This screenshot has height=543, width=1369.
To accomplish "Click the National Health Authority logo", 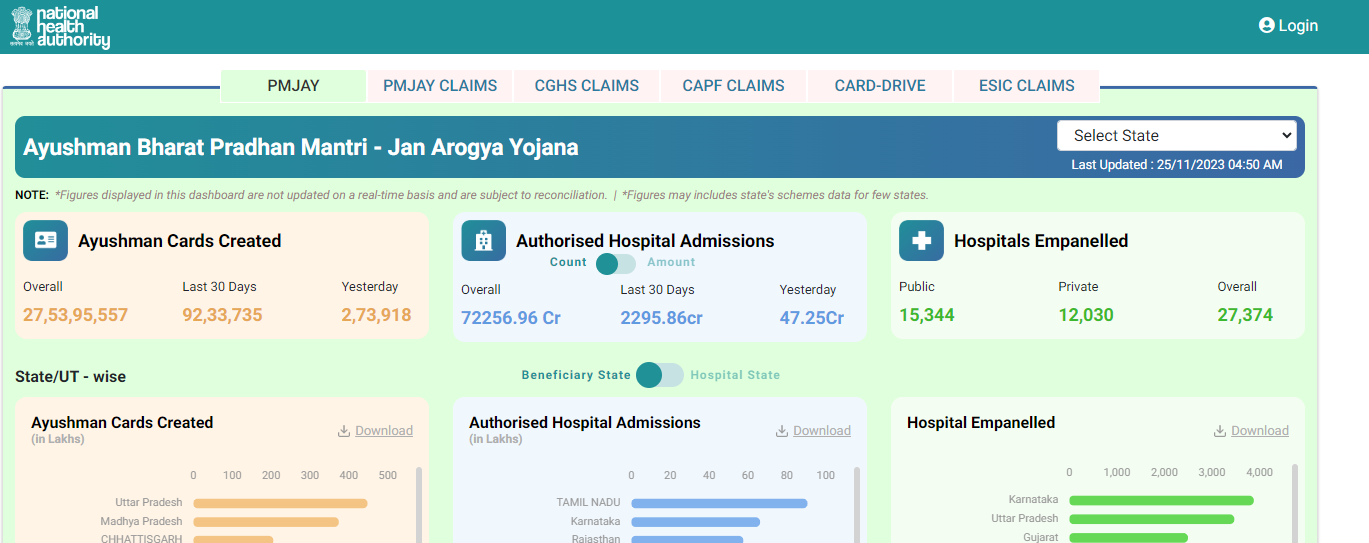I will click(60, 27).
